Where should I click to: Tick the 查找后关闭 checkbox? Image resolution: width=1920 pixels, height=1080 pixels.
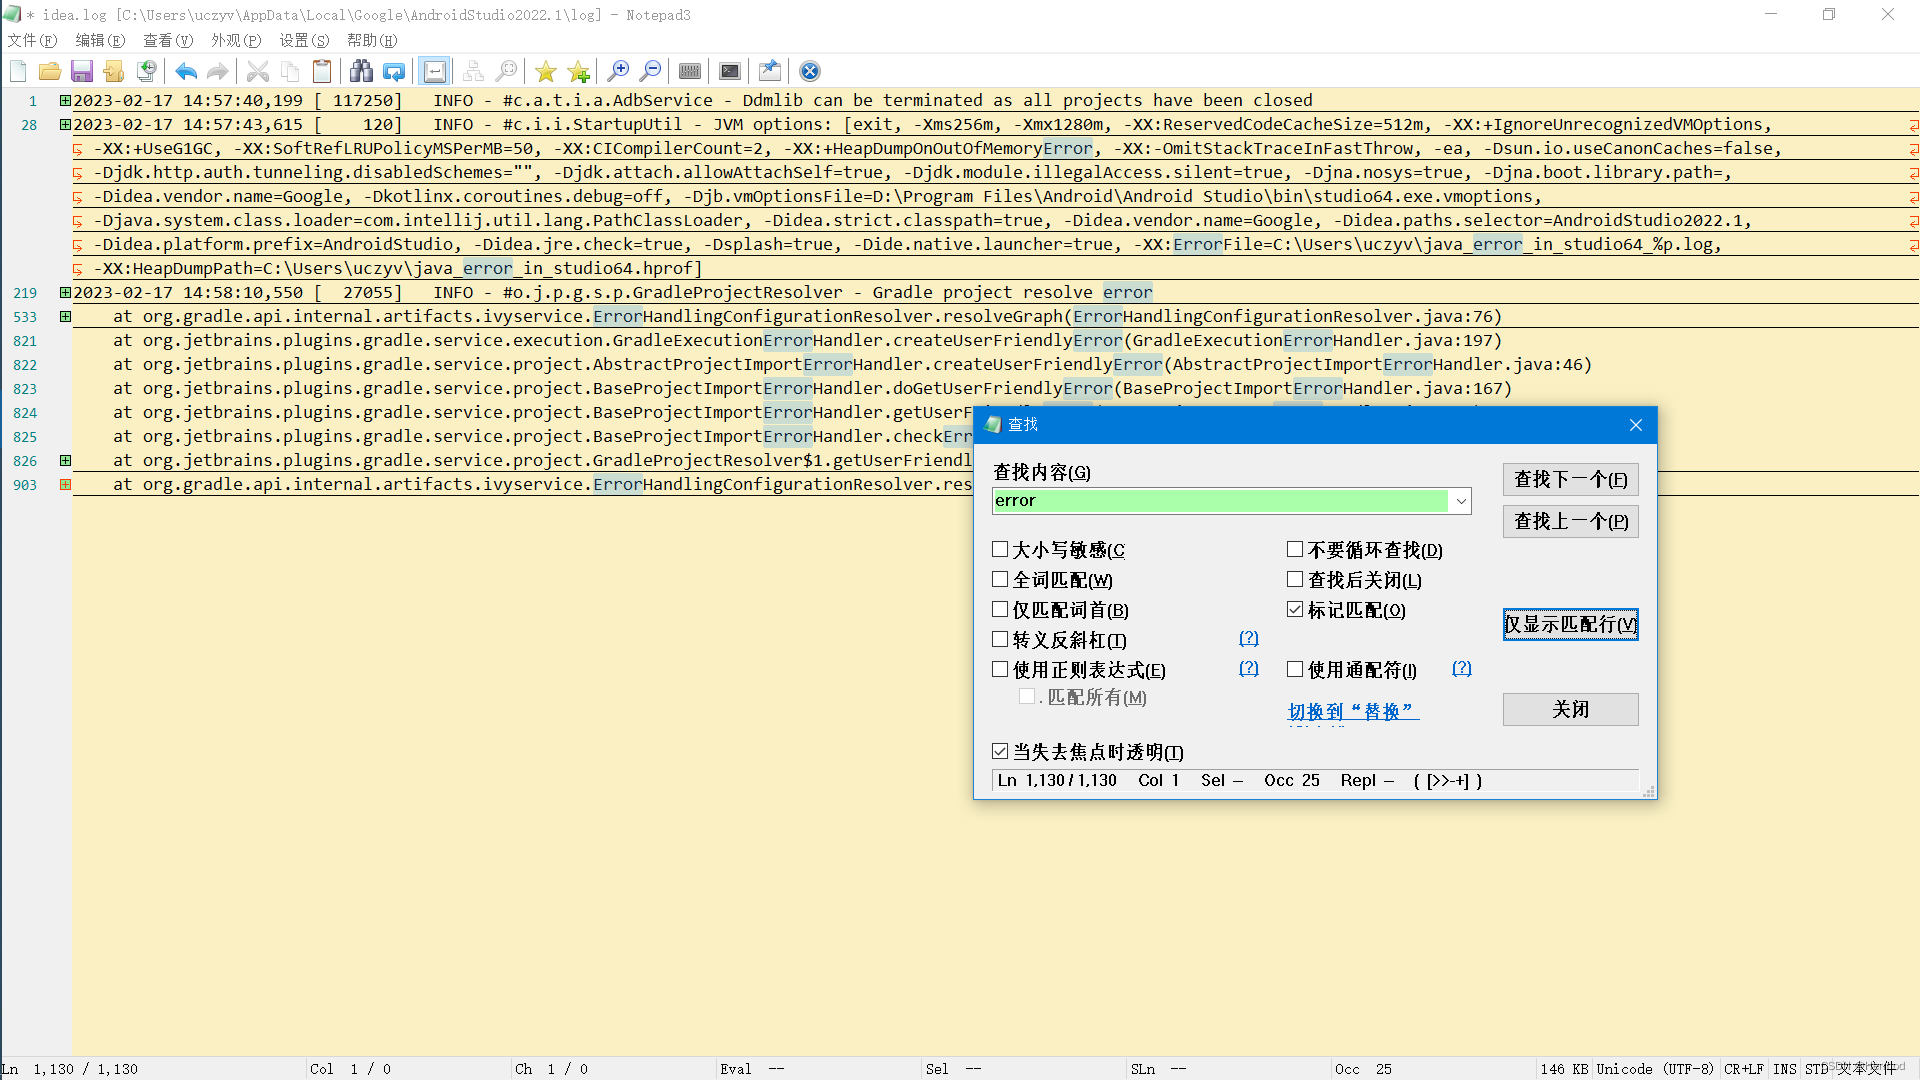coord(1295,579)
